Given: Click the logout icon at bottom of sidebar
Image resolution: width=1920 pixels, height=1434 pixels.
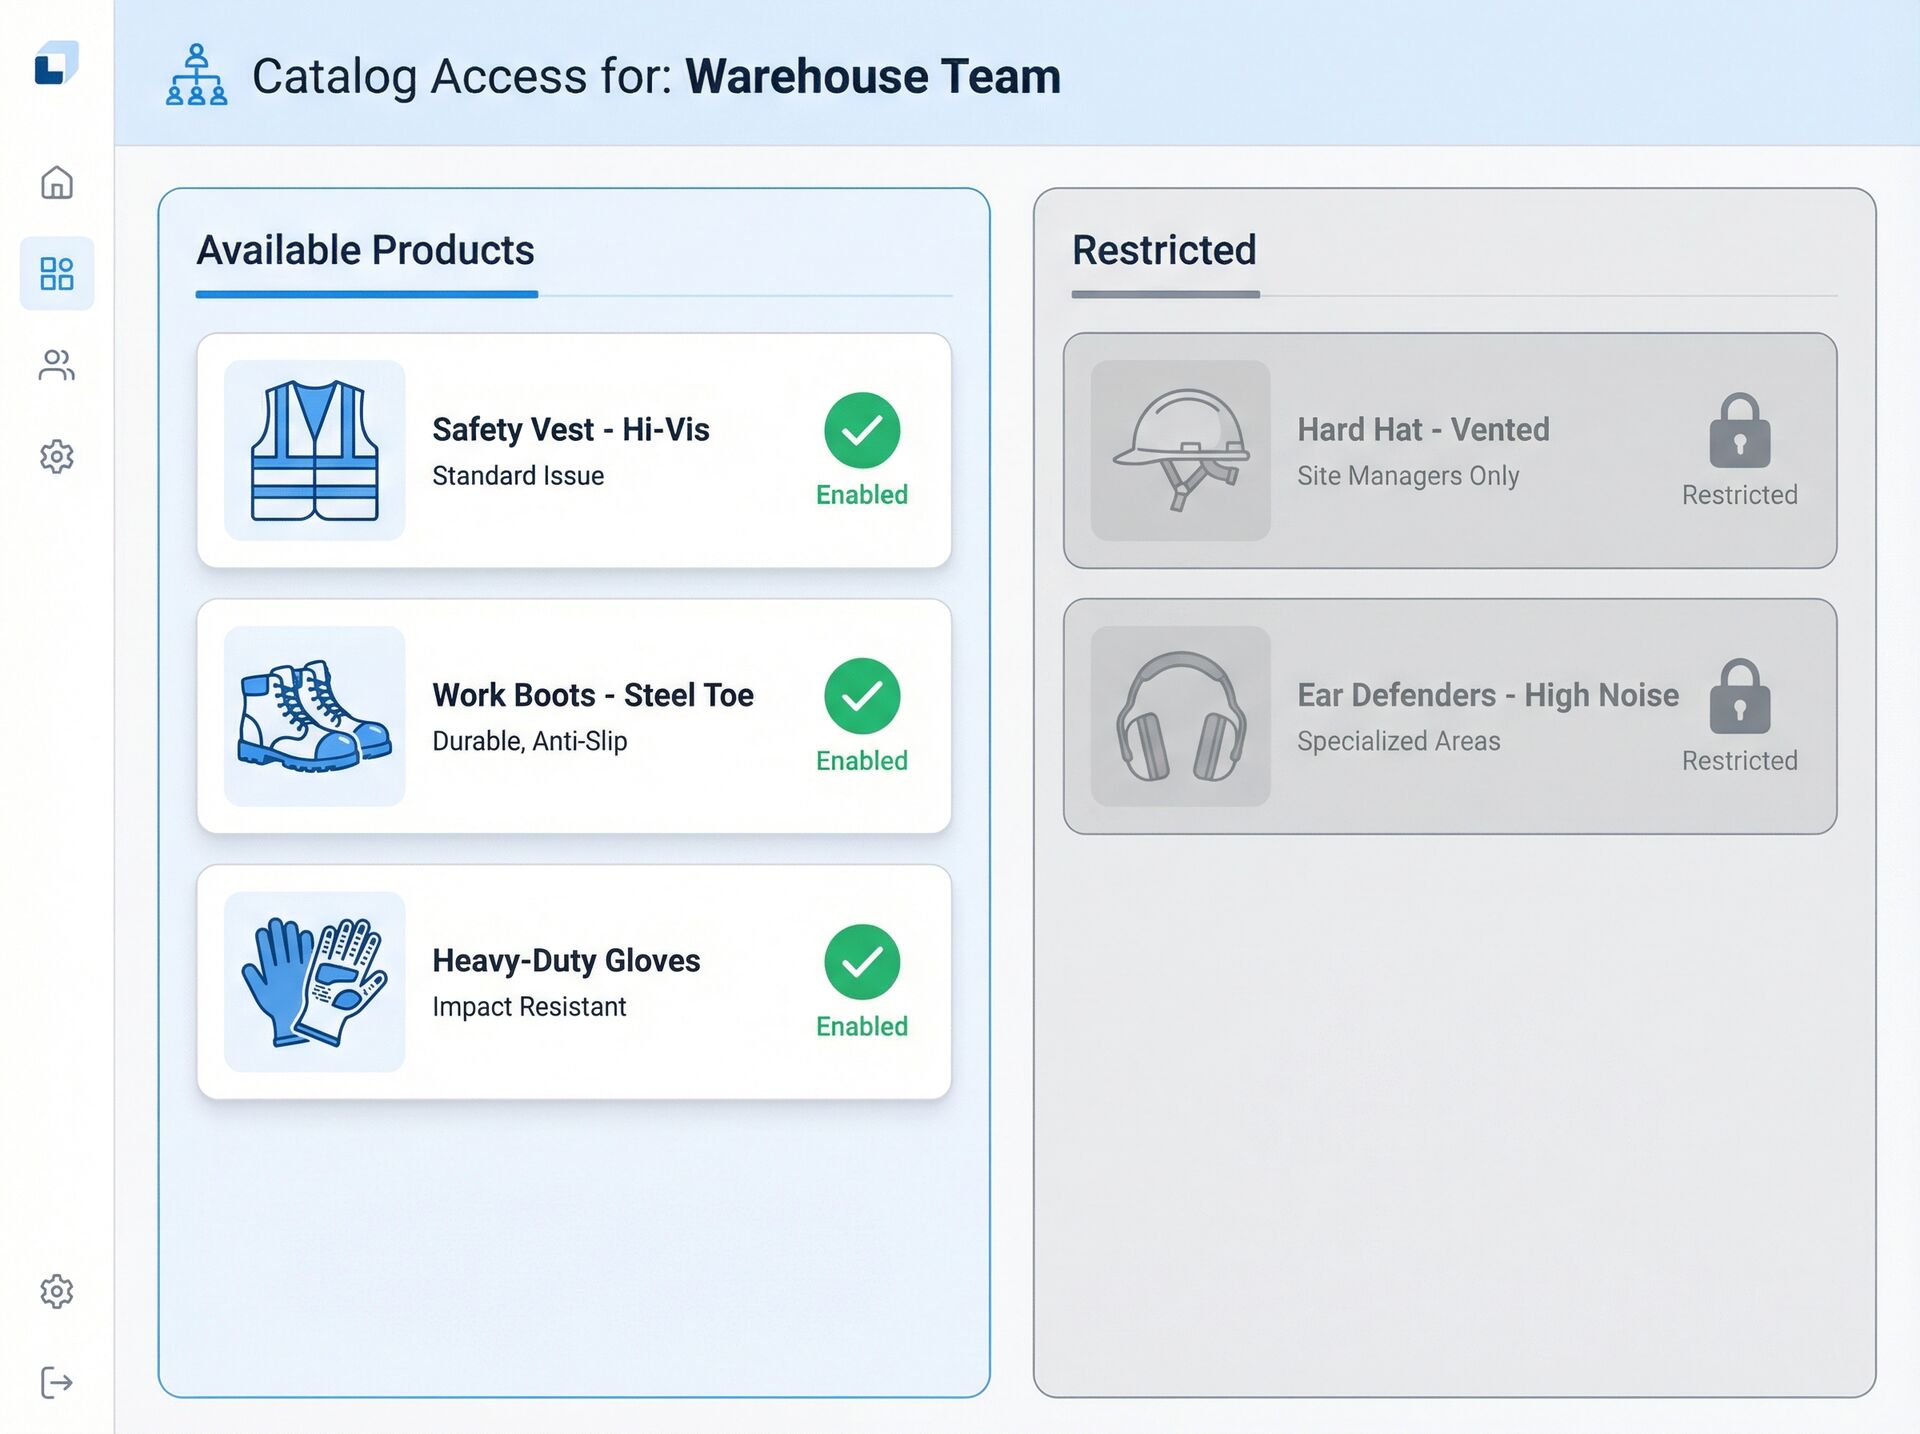Looking at the screenshot, I should tap(57, 1382).
